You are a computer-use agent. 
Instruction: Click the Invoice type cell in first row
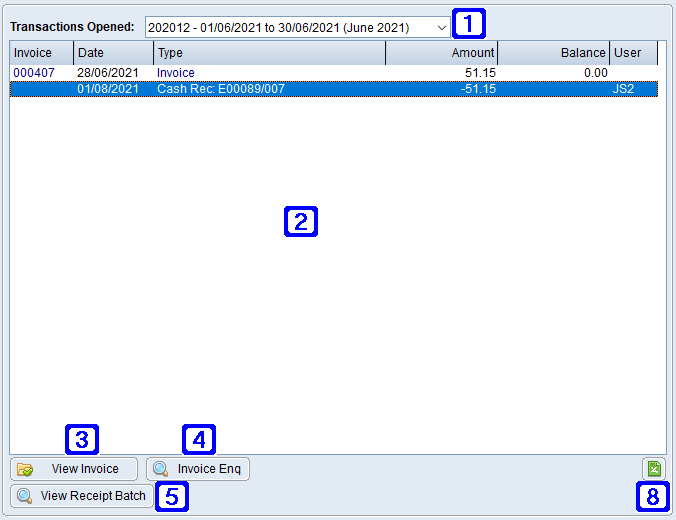click(176, 73)
